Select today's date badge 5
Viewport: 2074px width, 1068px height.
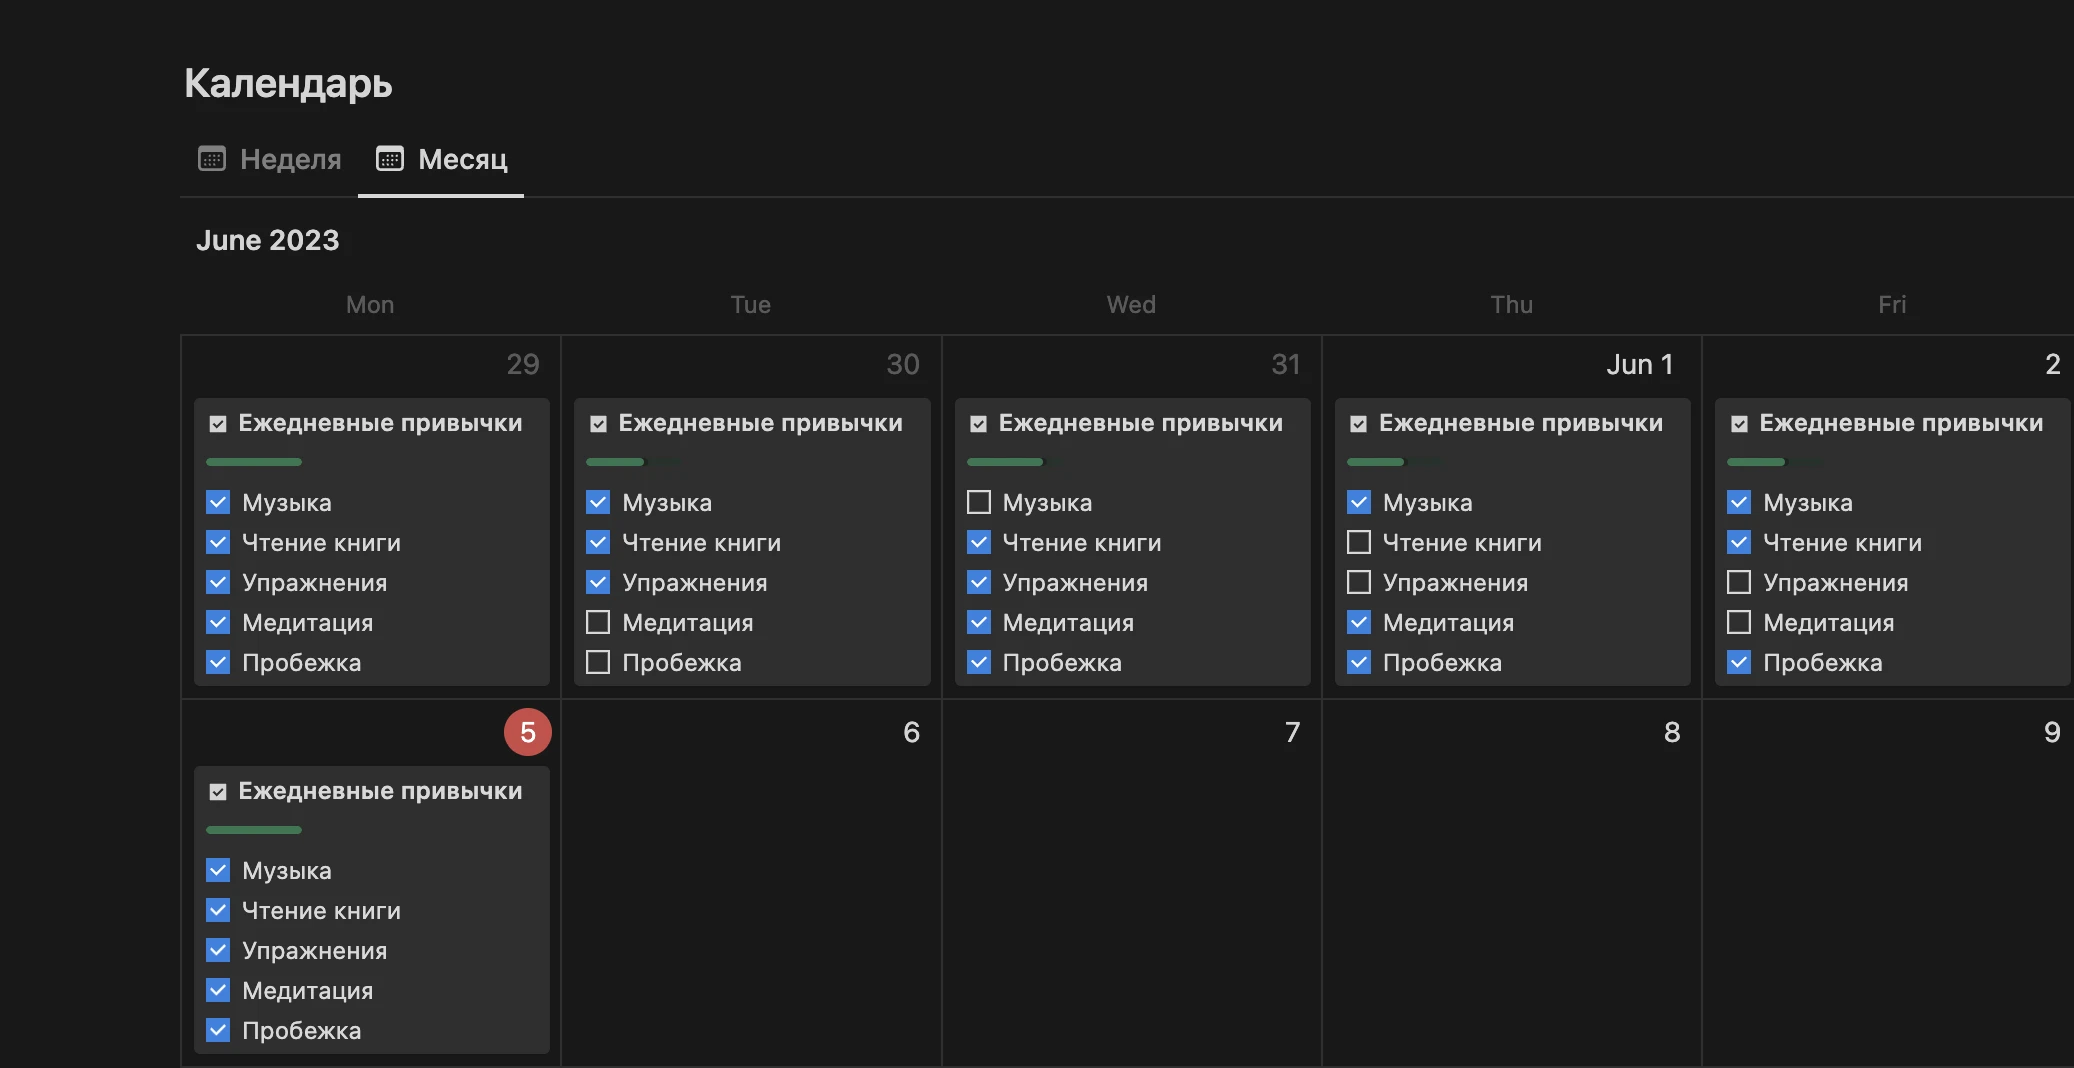(x=528, y=732)
